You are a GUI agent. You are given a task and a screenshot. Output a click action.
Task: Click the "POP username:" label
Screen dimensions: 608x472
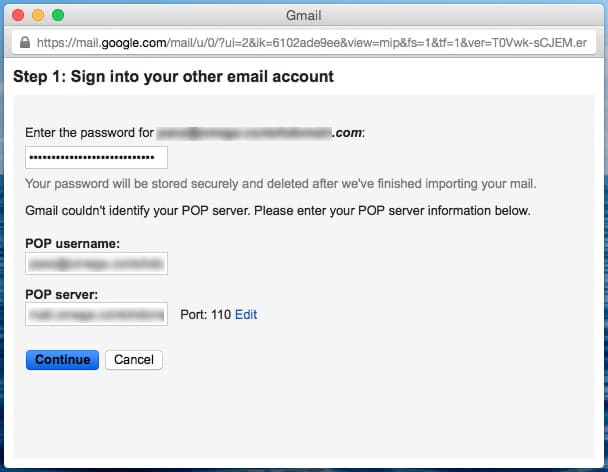(x=74, y=243)
